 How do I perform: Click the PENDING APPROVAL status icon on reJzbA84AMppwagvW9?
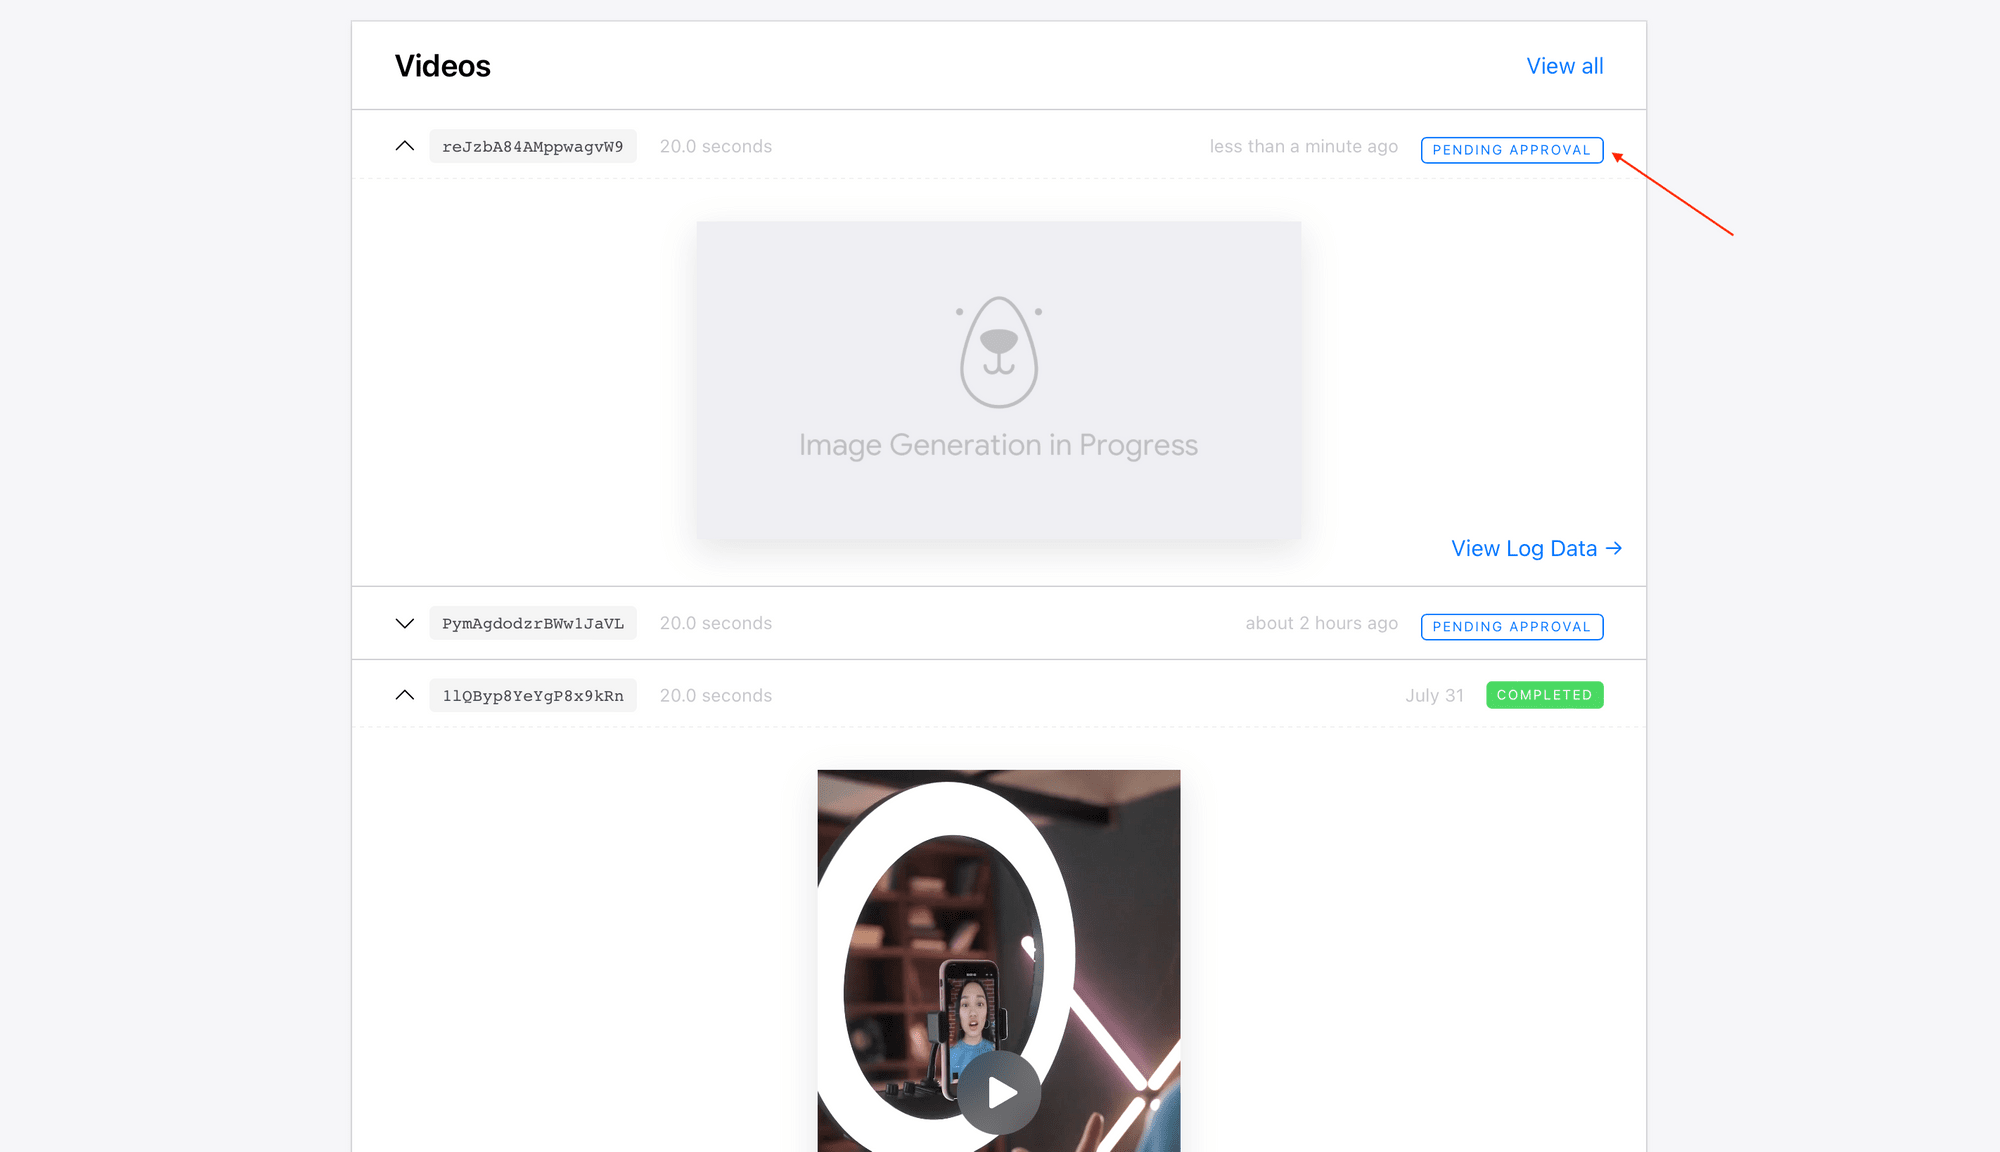click(x=1511, y=148)
